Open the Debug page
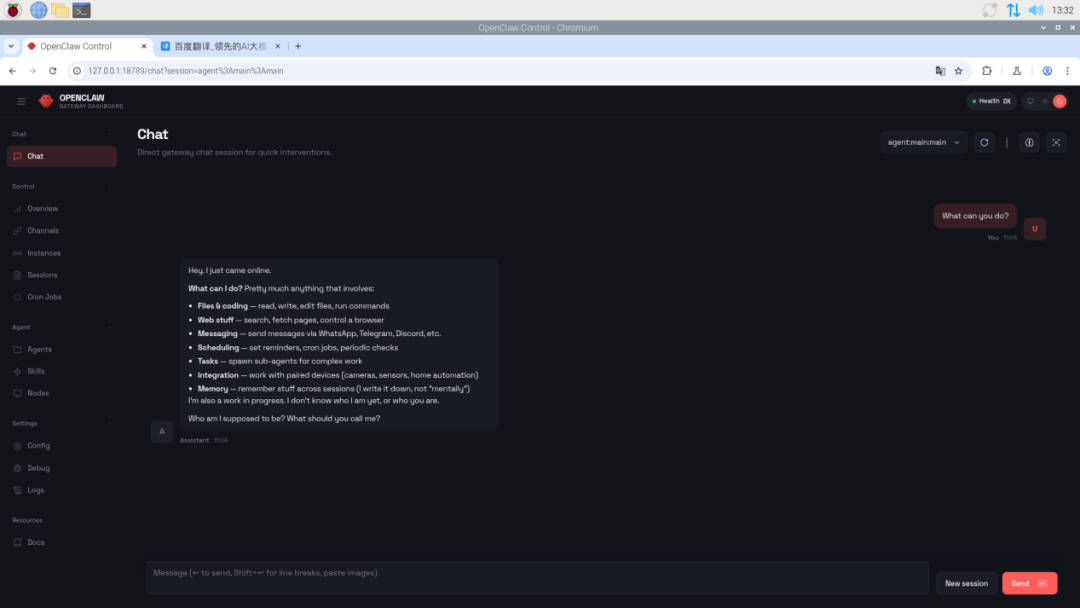The width and height of the screenshot is (1080, 608). (x=62, y=468)
